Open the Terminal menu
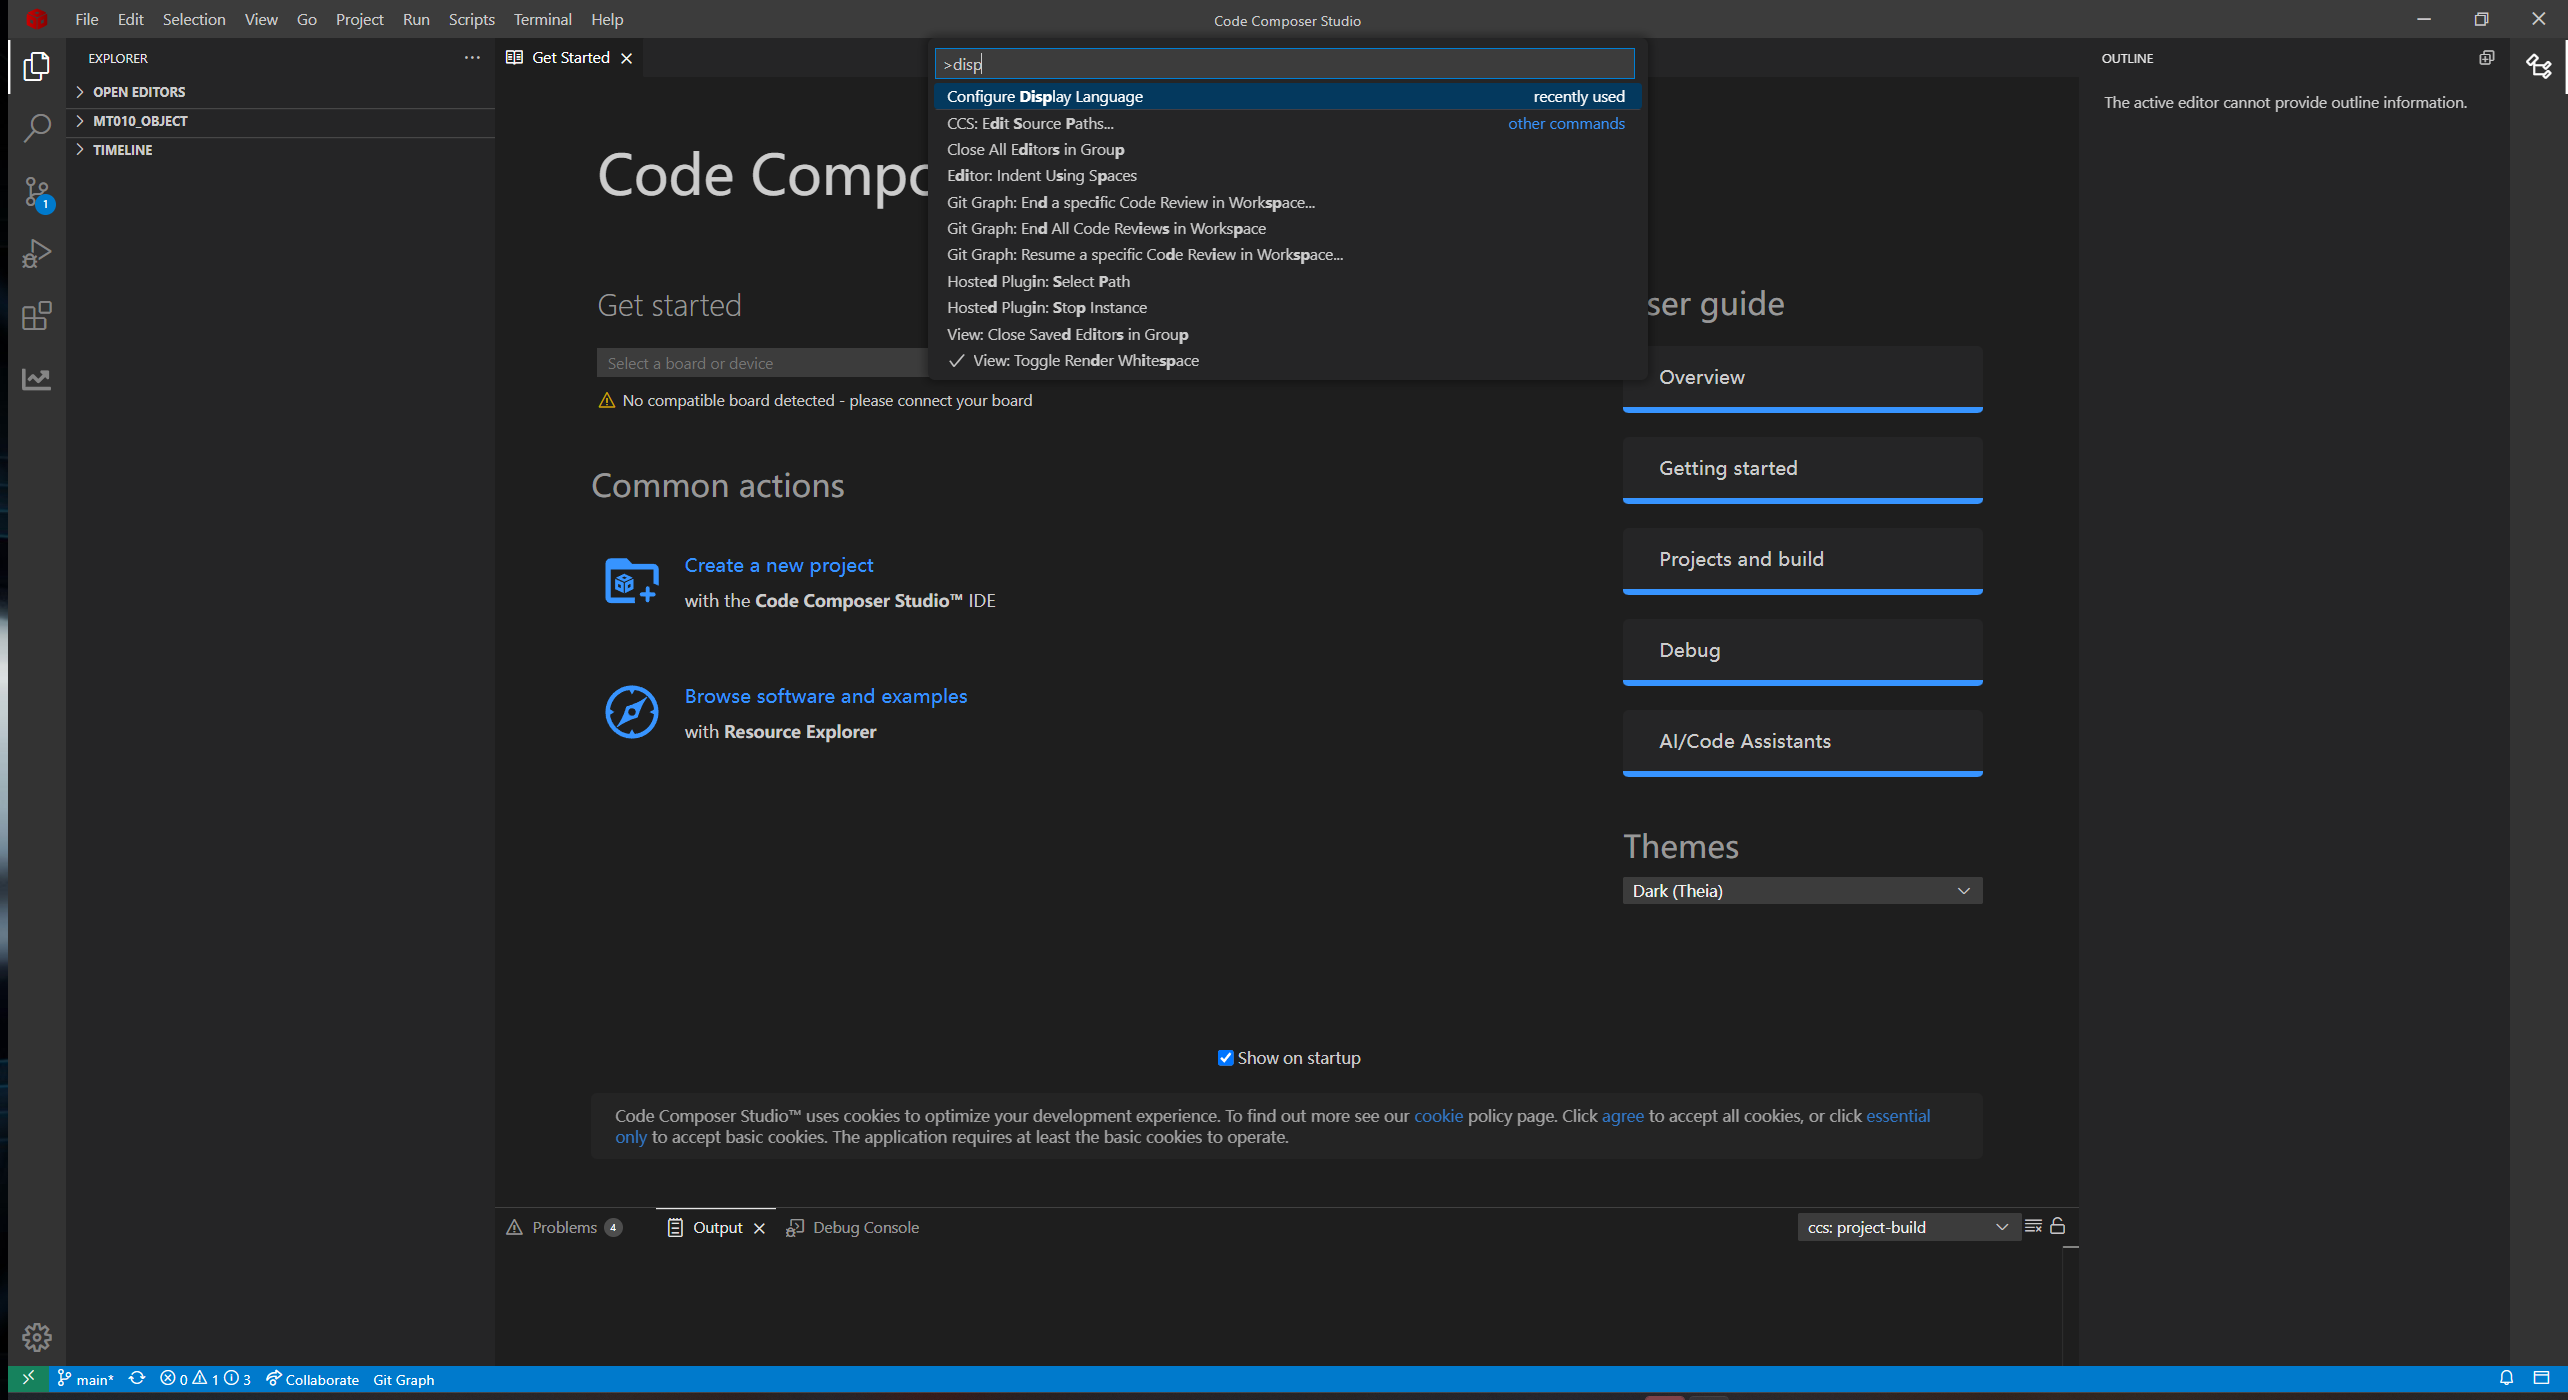 (542, 19)
